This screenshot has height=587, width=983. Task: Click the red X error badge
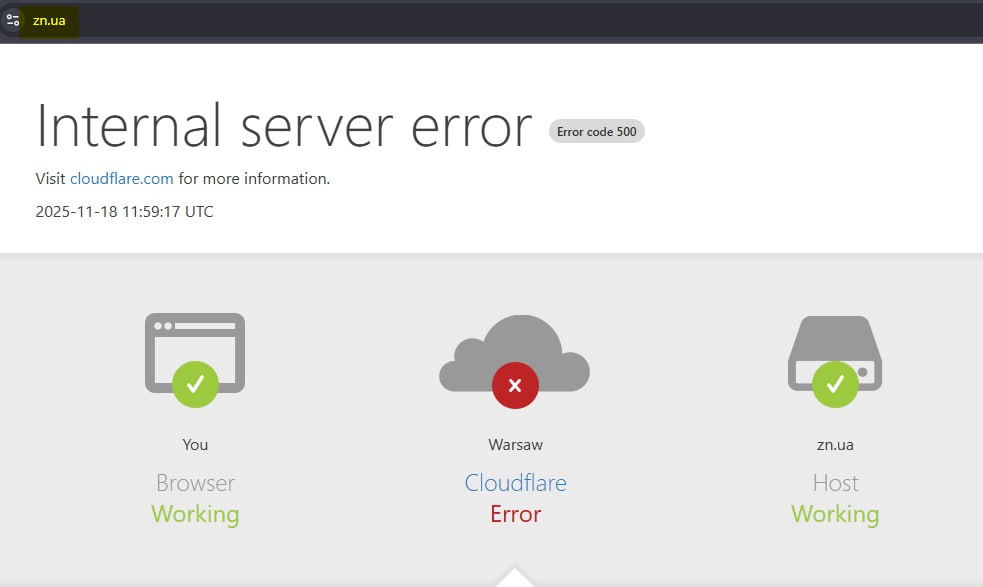[515, 385]
